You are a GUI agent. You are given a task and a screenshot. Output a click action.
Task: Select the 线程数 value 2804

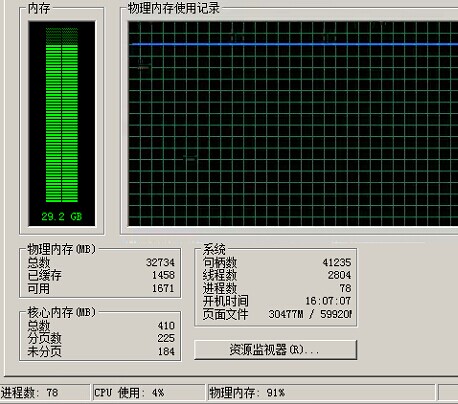coord(339,275)
